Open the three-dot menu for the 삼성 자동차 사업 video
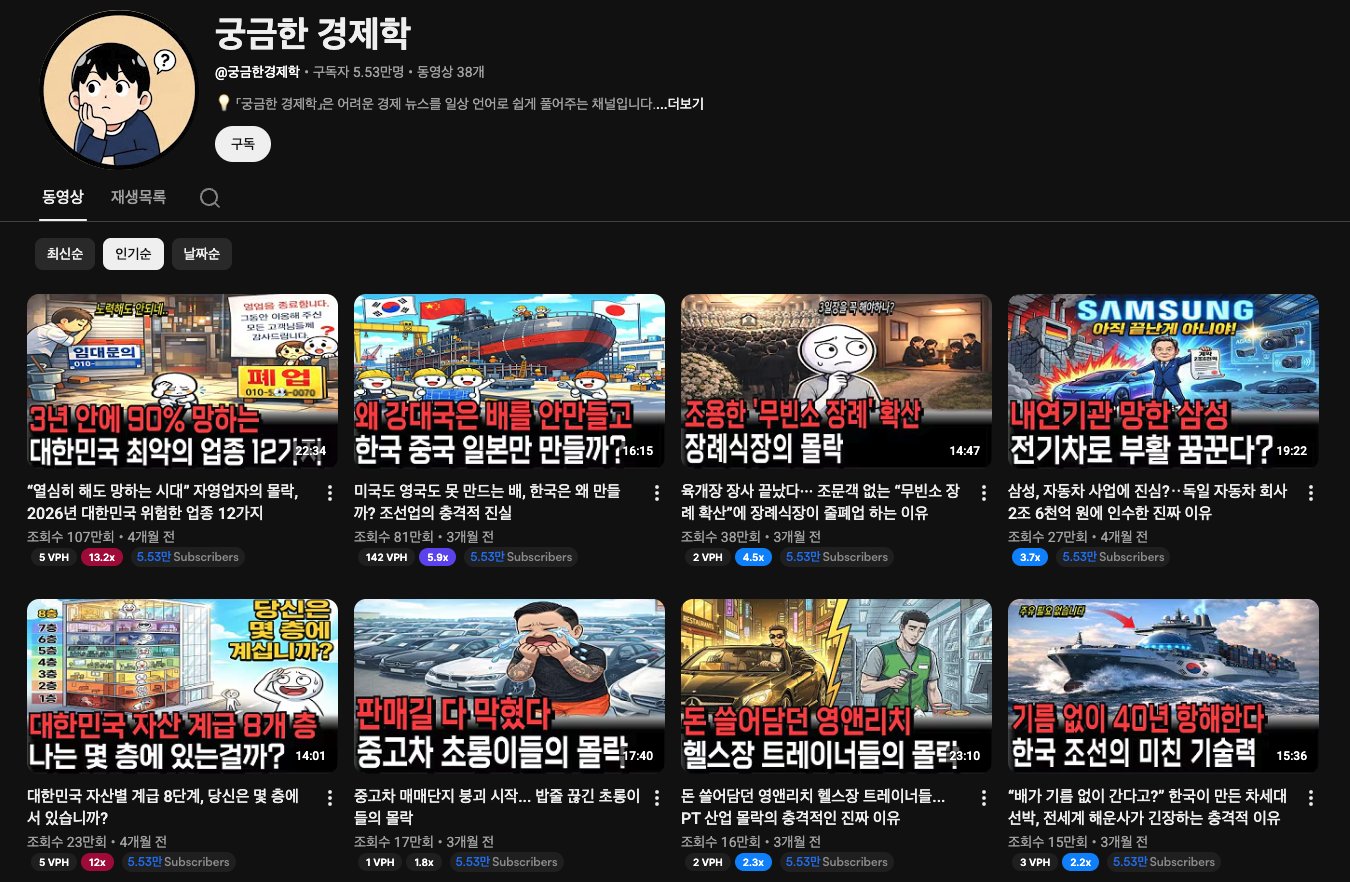The height and width of the screenshot is (882, 1350). coord(1311,493)
